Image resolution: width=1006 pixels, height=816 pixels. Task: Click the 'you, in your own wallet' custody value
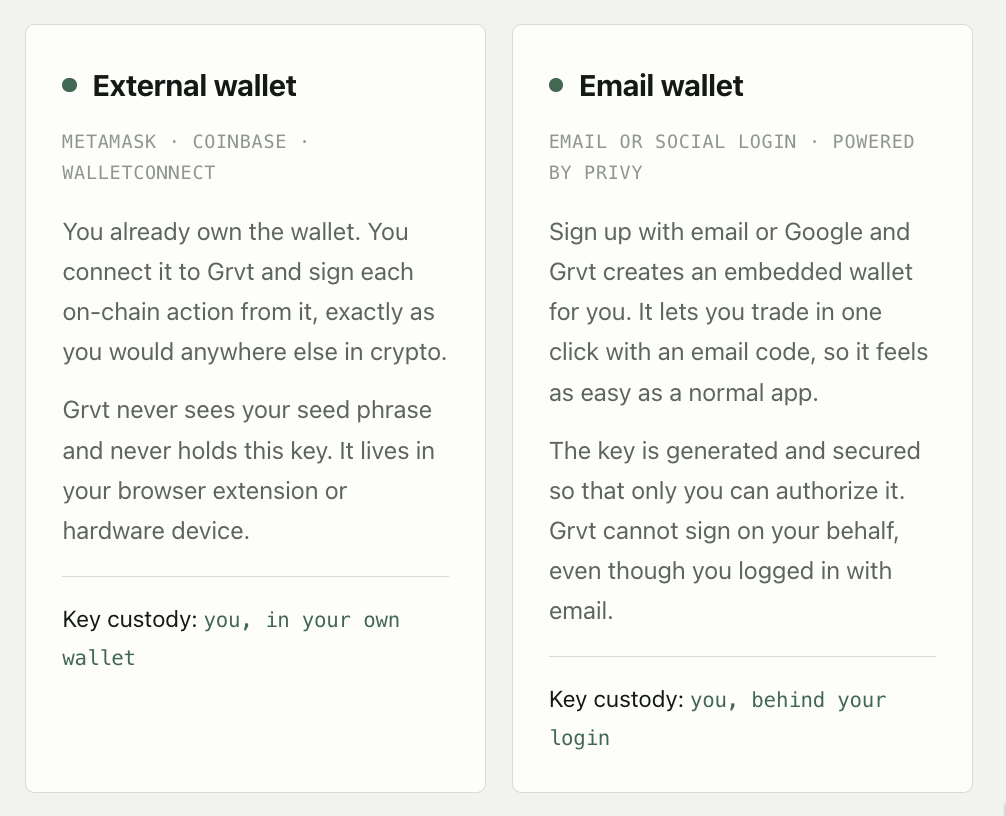(x=231, y=639)
